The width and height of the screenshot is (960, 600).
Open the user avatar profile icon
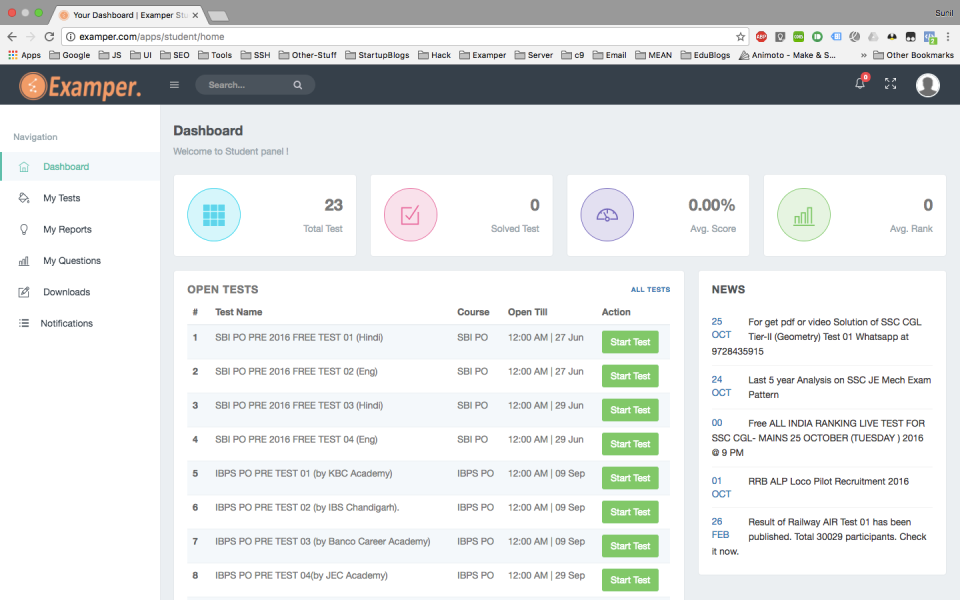tap(927, 85)
